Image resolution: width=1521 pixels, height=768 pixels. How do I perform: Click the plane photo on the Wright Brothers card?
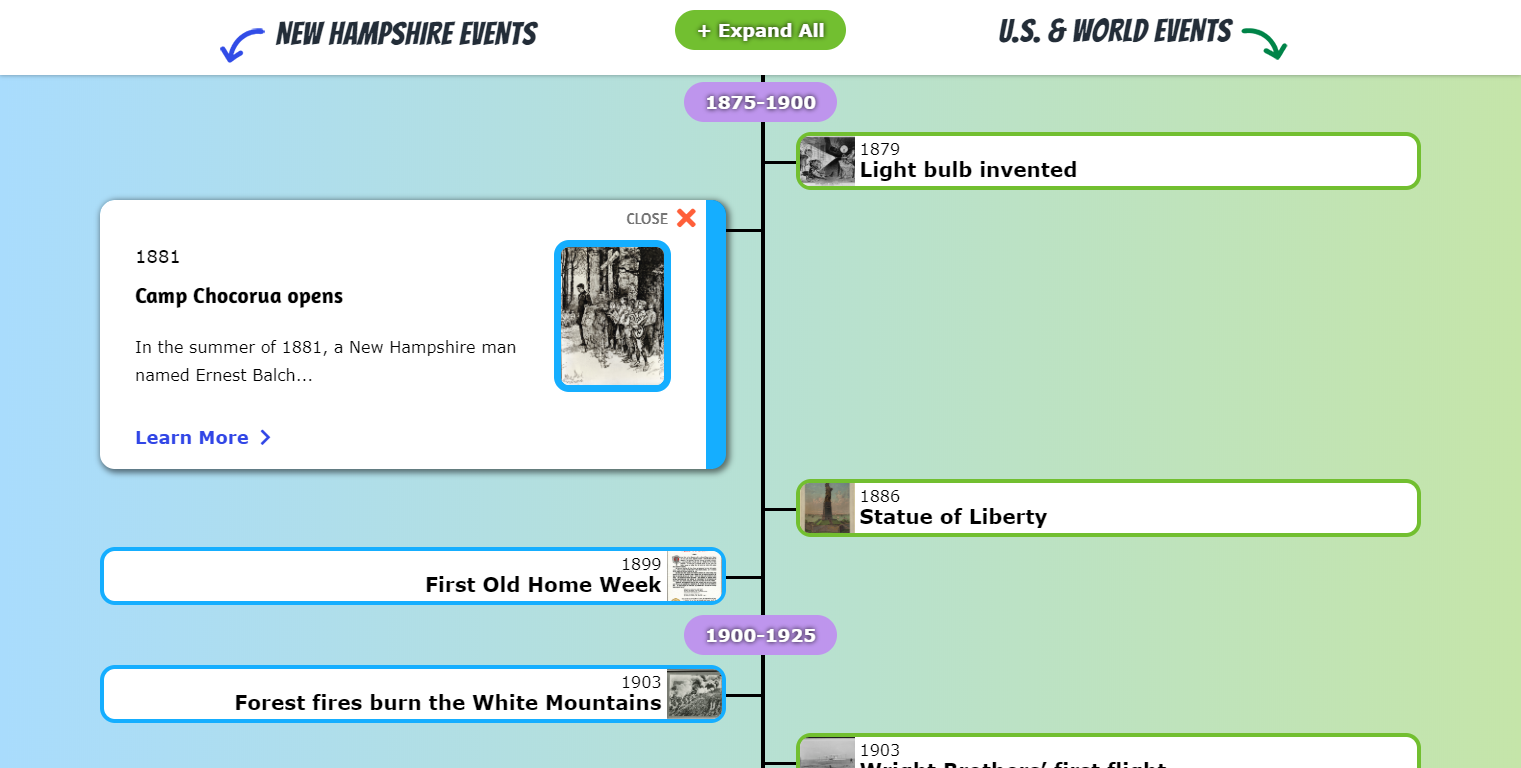[825, 753]
